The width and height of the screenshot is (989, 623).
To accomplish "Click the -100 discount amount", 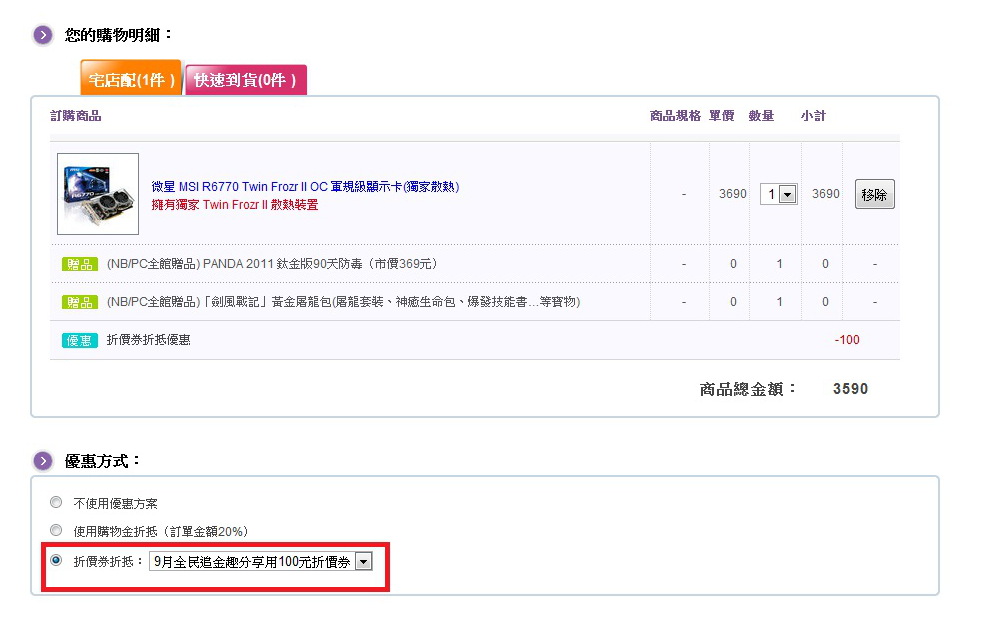I will [x=847, y=340].
